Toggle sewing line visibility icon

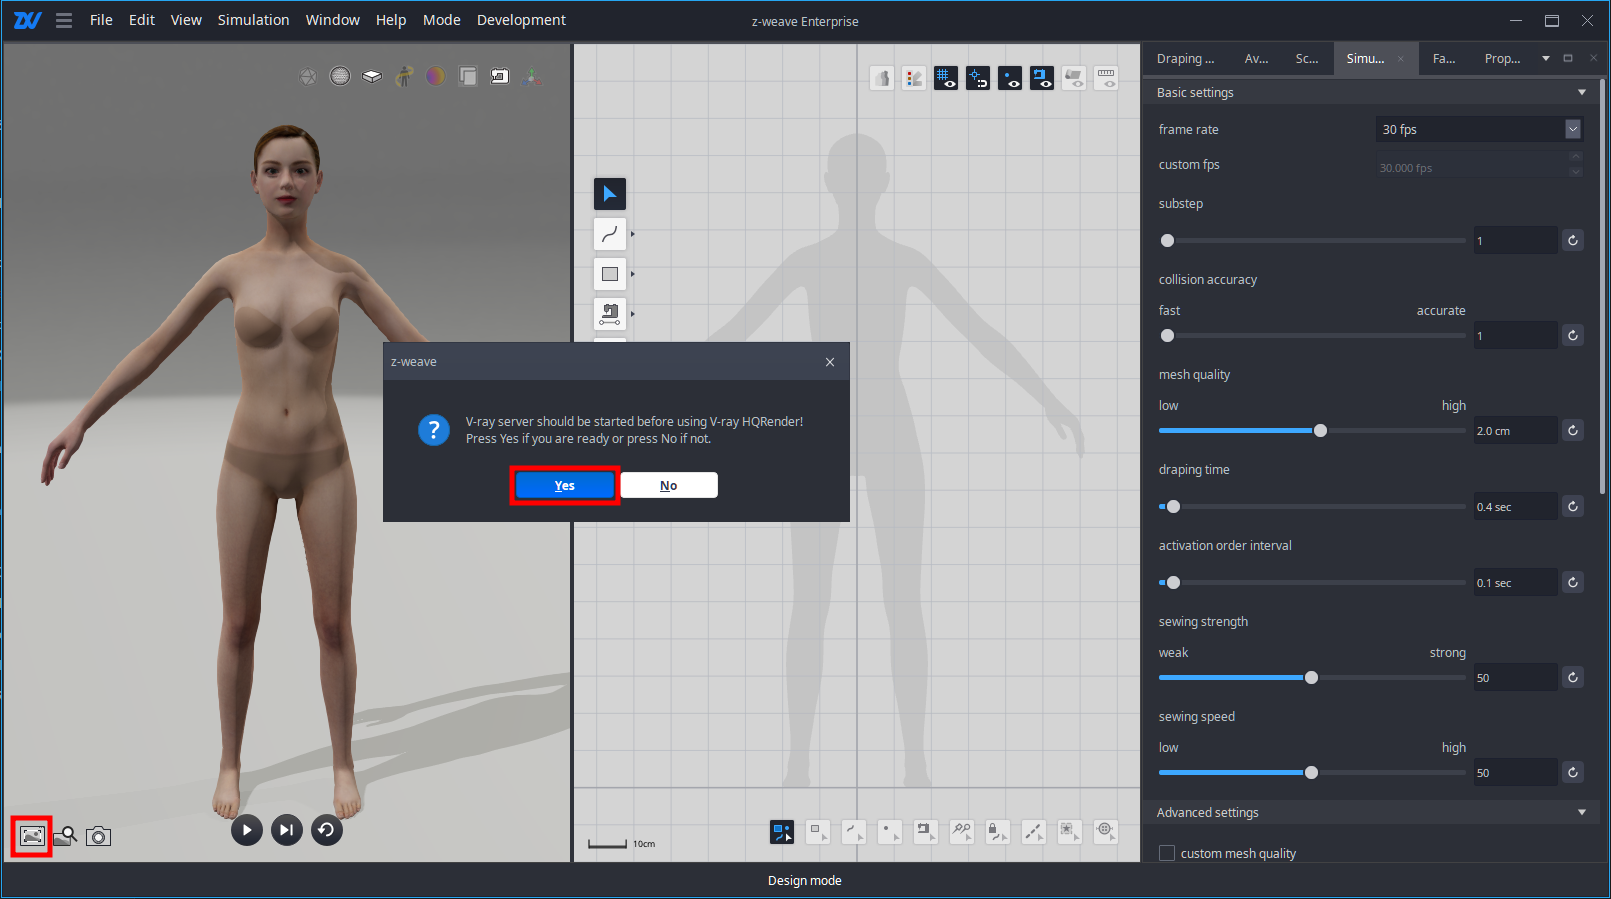1042,78
